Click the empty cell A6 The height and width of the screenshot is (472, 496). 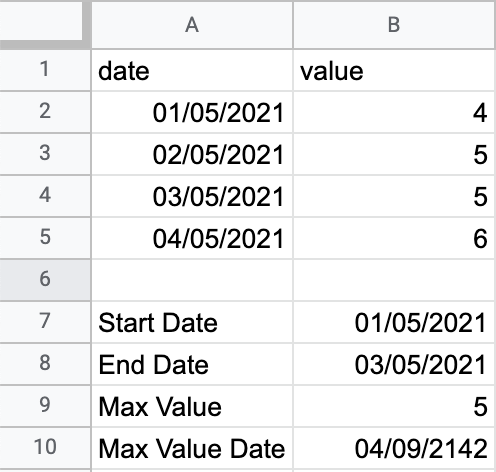click(x=192, y=280)
